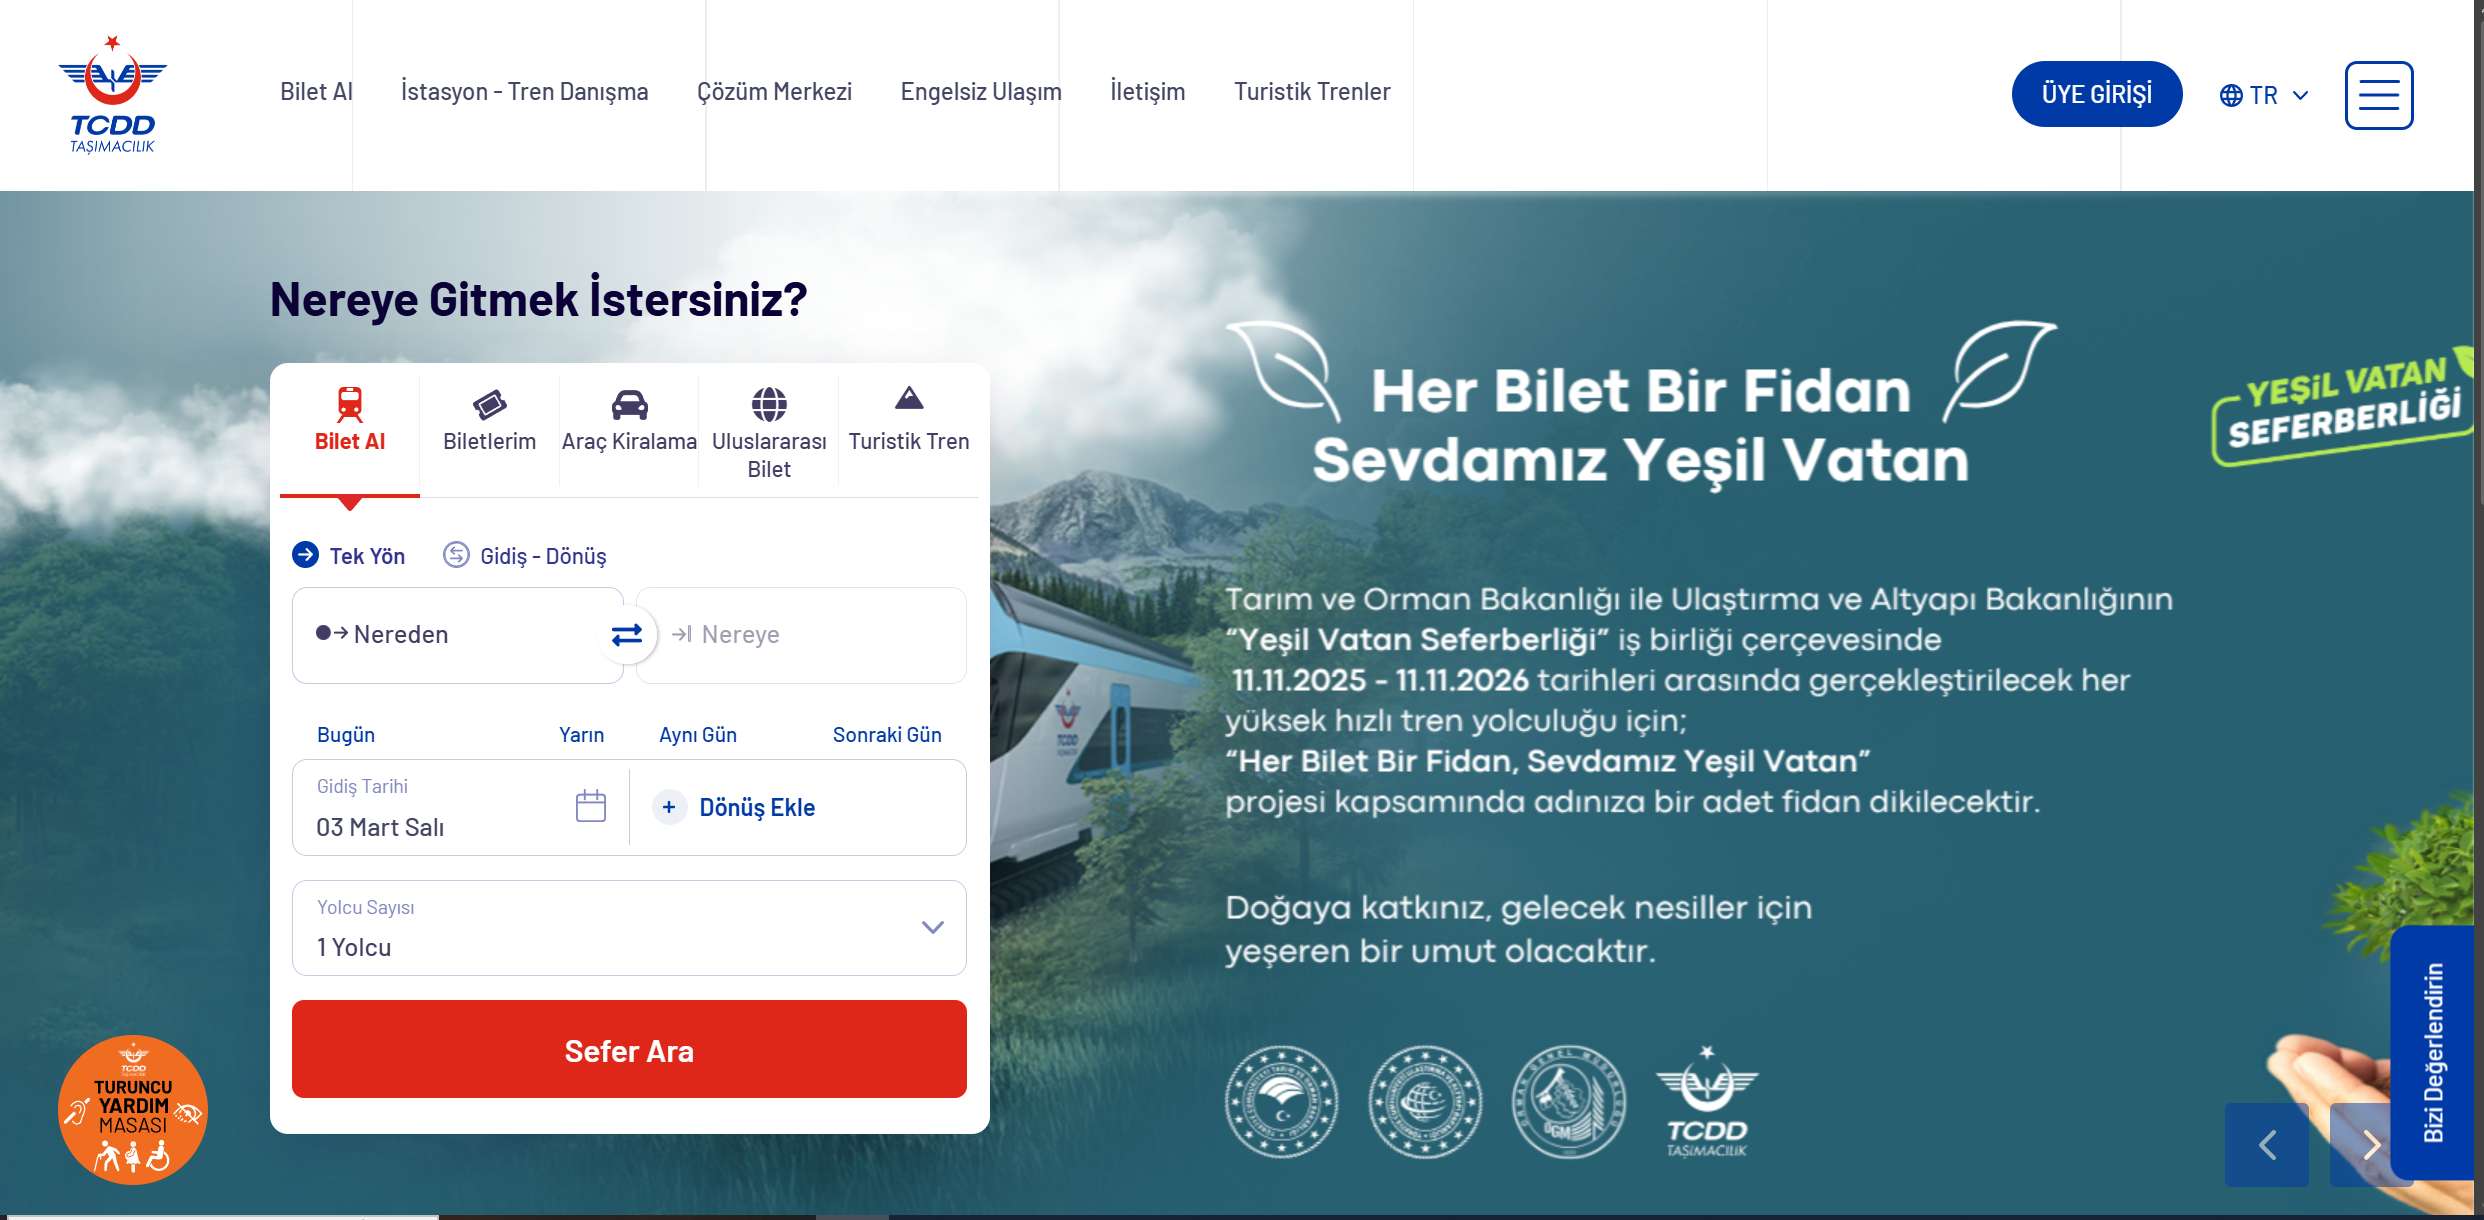Choose Yarın as departure day
This screenshot has height=1220, width=2484.
click(x=581, y=735)
